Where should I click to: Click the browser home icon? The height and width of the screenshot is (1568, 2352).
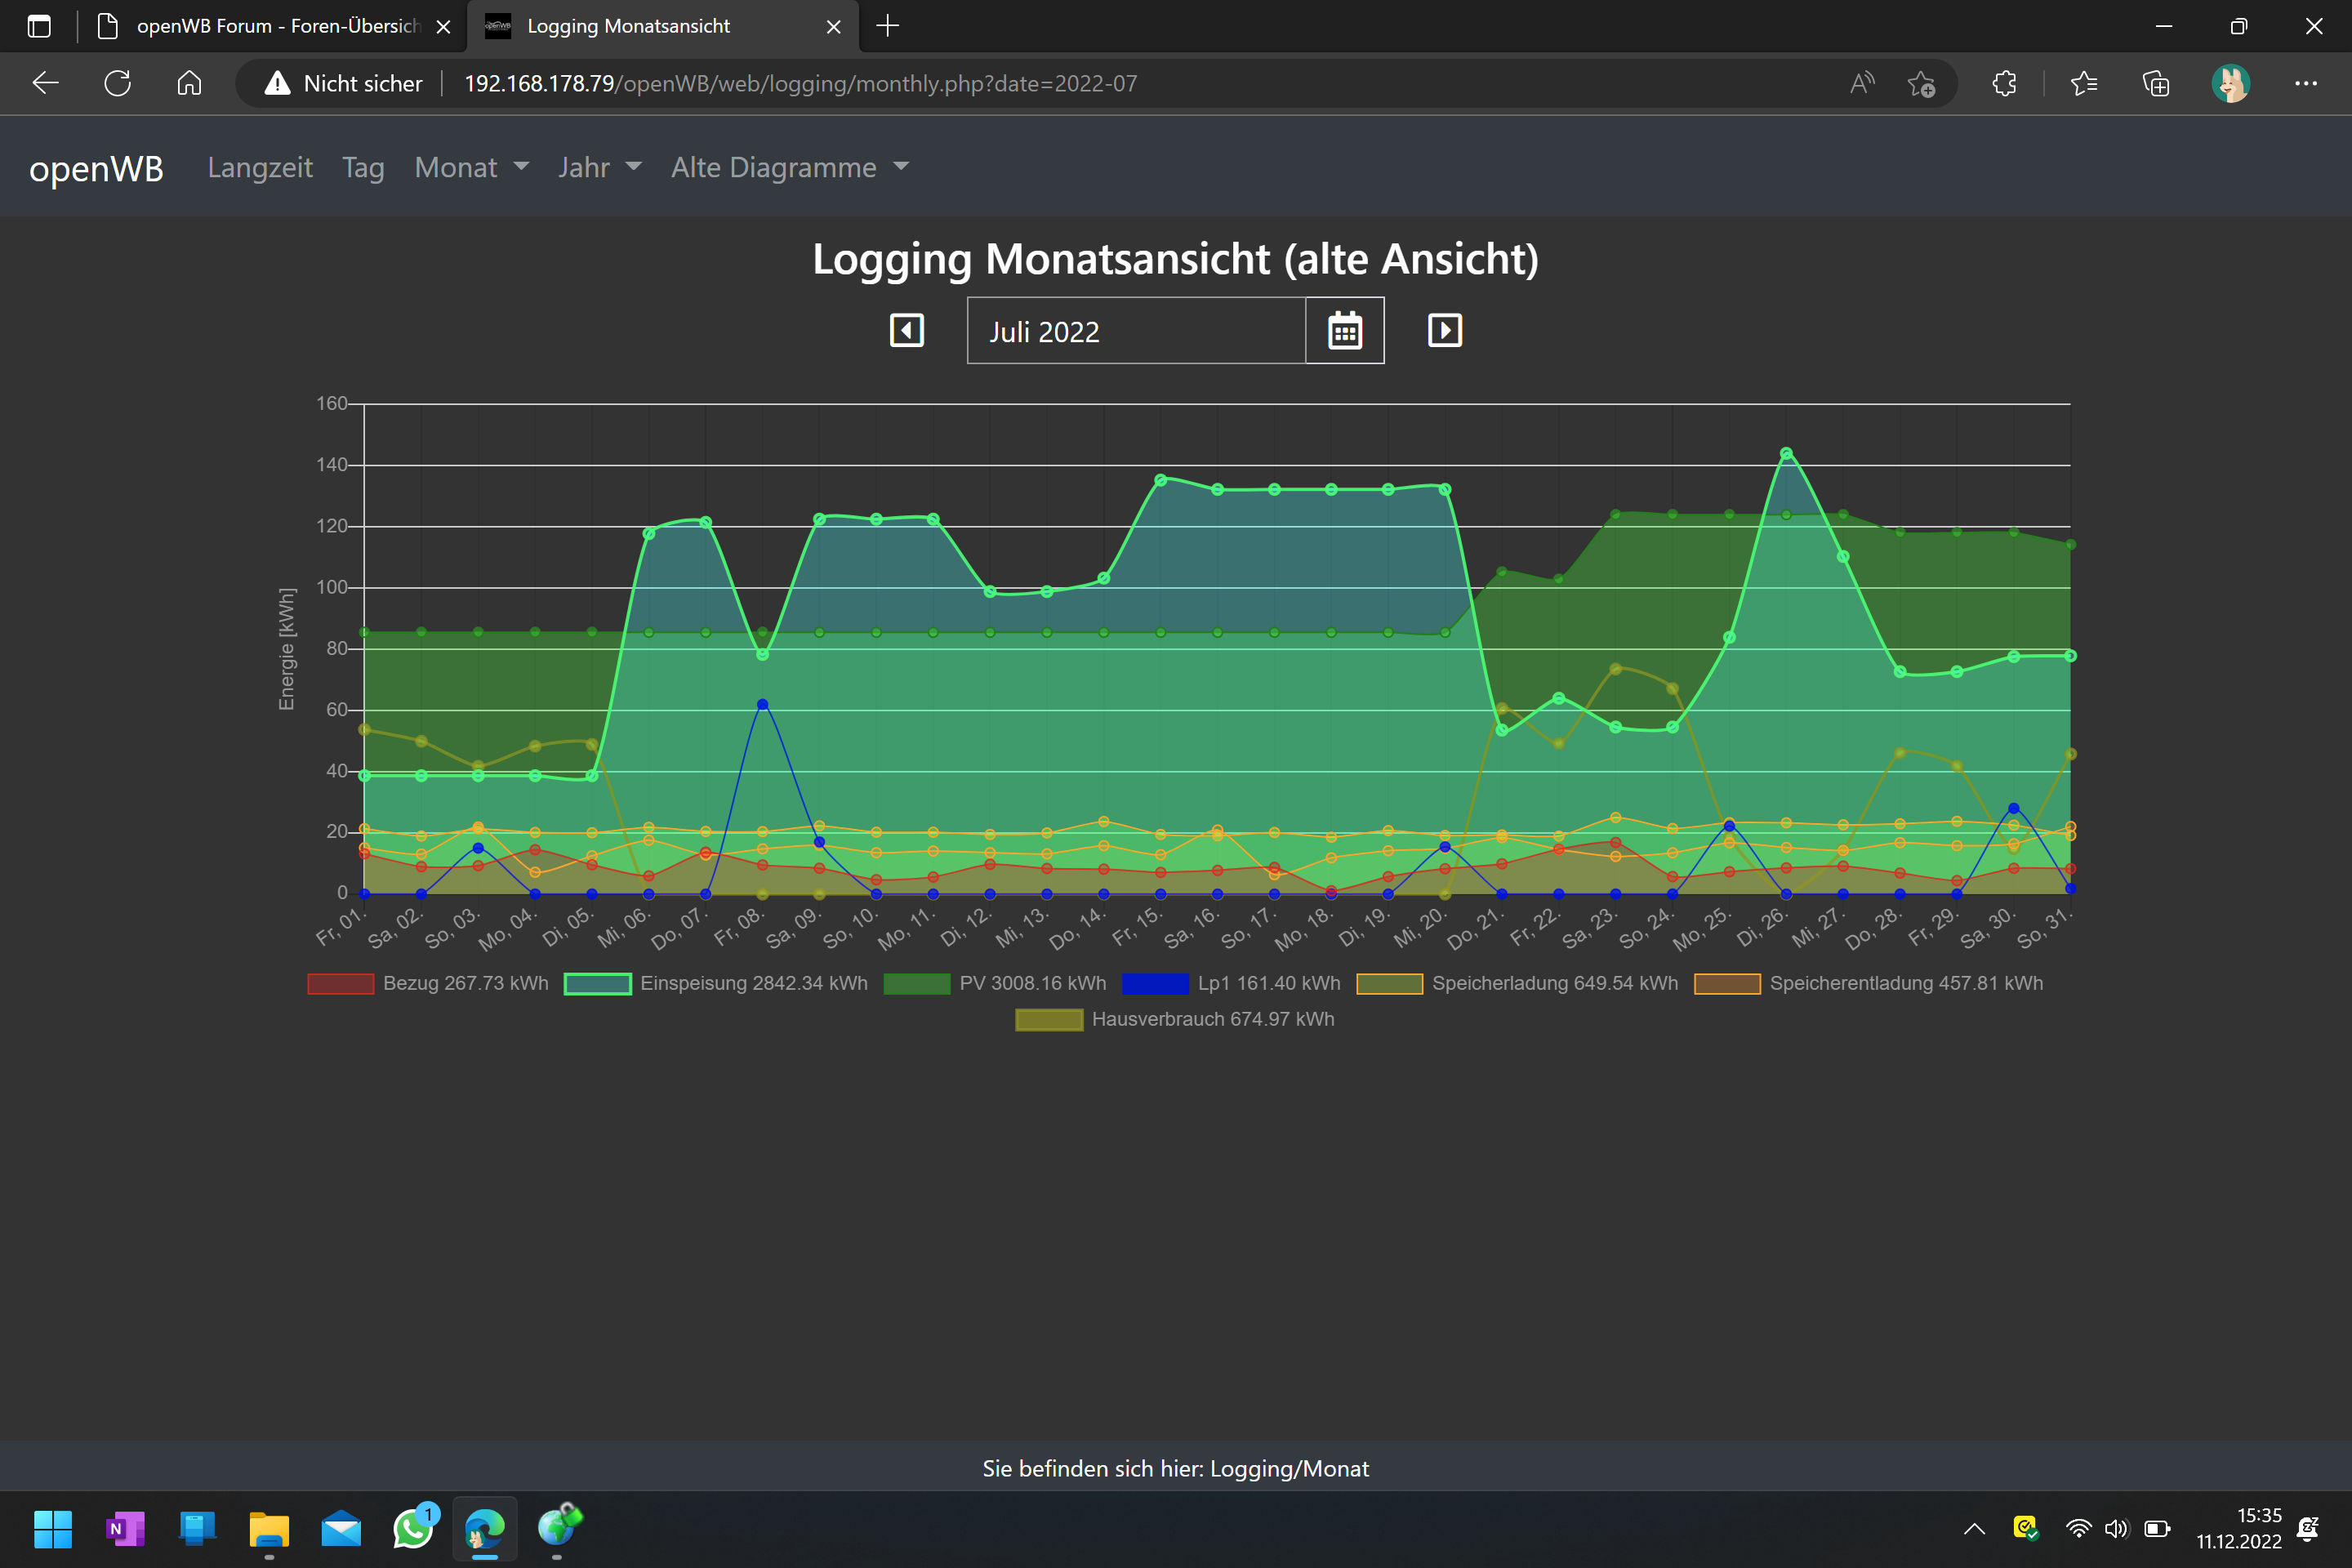pyautogui.click(x=189, y=83)
